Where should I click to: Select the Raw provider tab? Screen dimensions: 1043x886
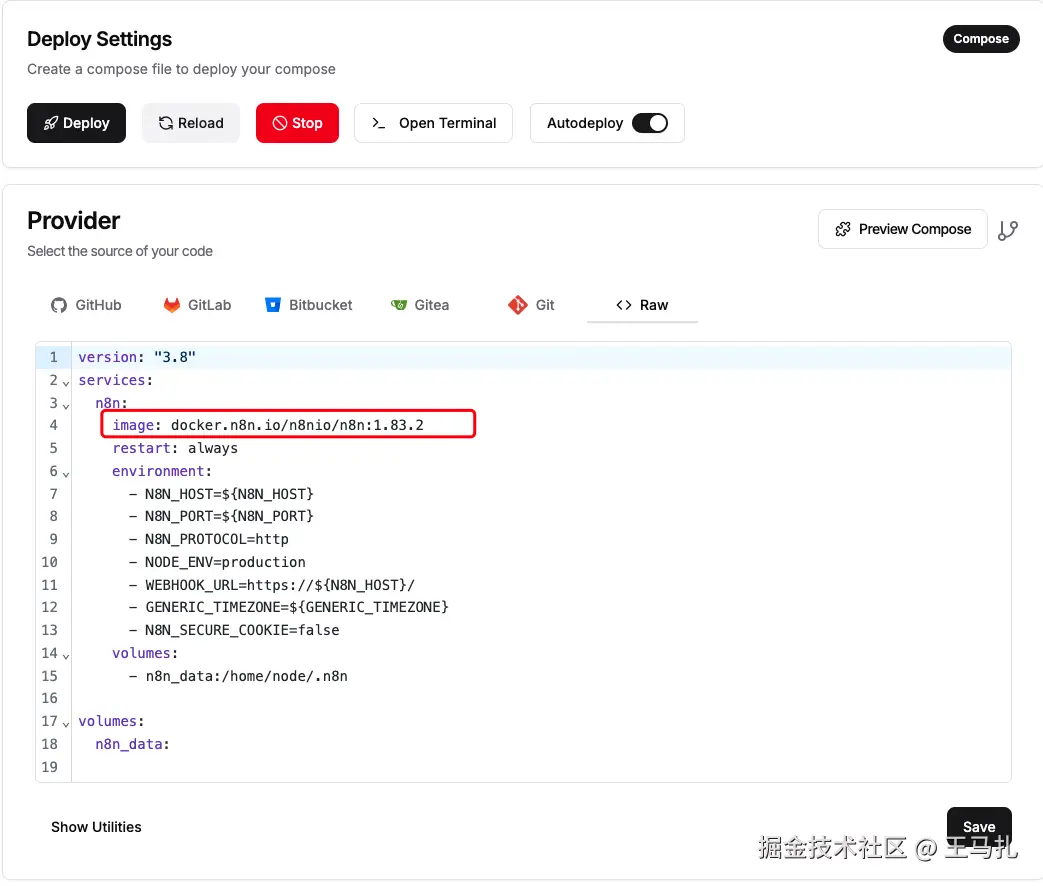(x=642, y=305)
